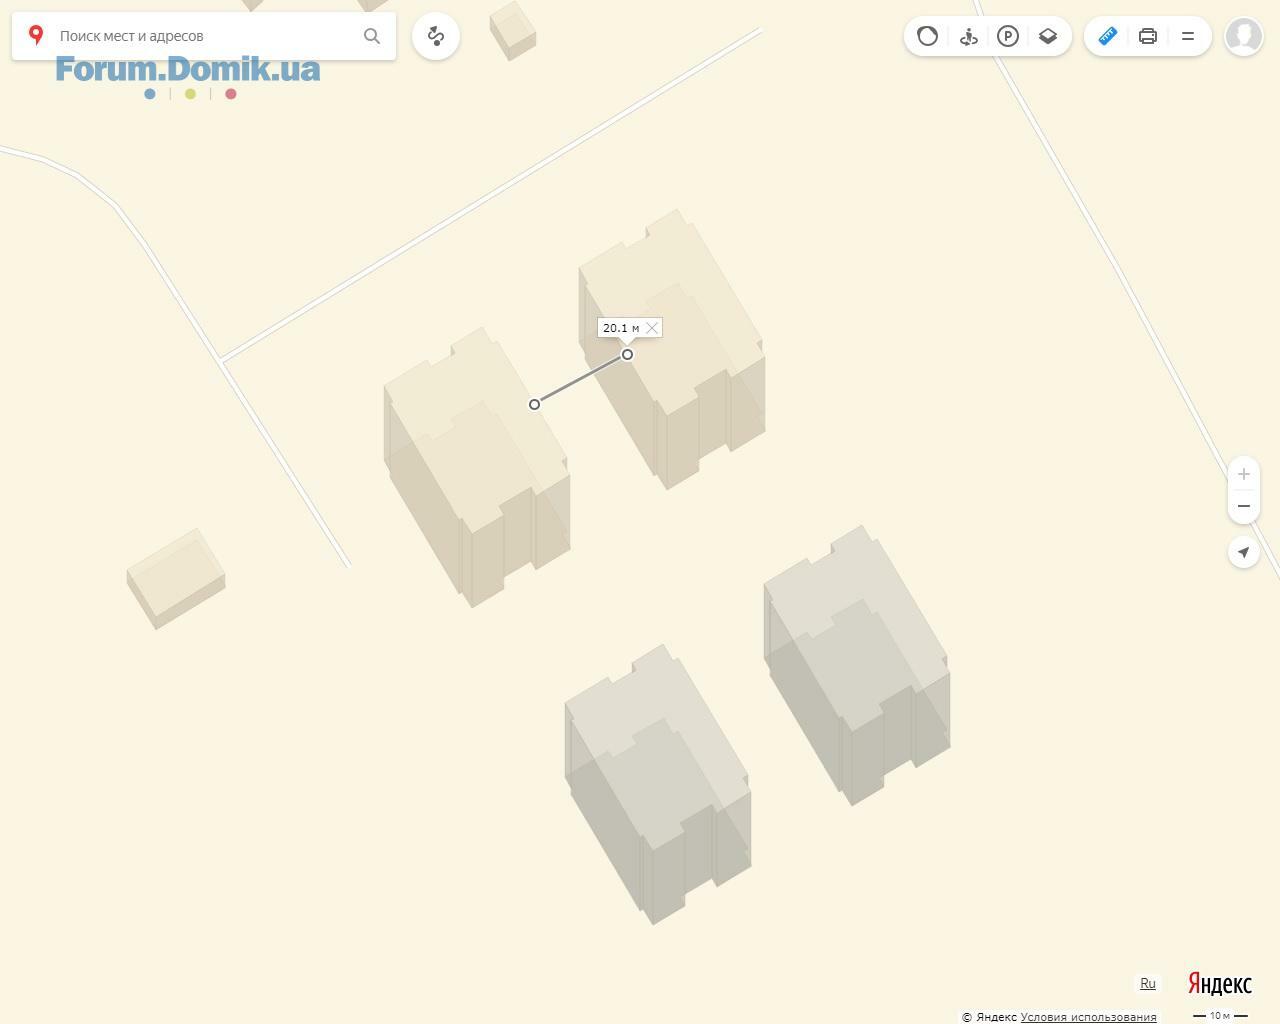The image size is (1280, 1024).
Task: Toggle the ruler measurement tool
Action: coord(1108,36)
